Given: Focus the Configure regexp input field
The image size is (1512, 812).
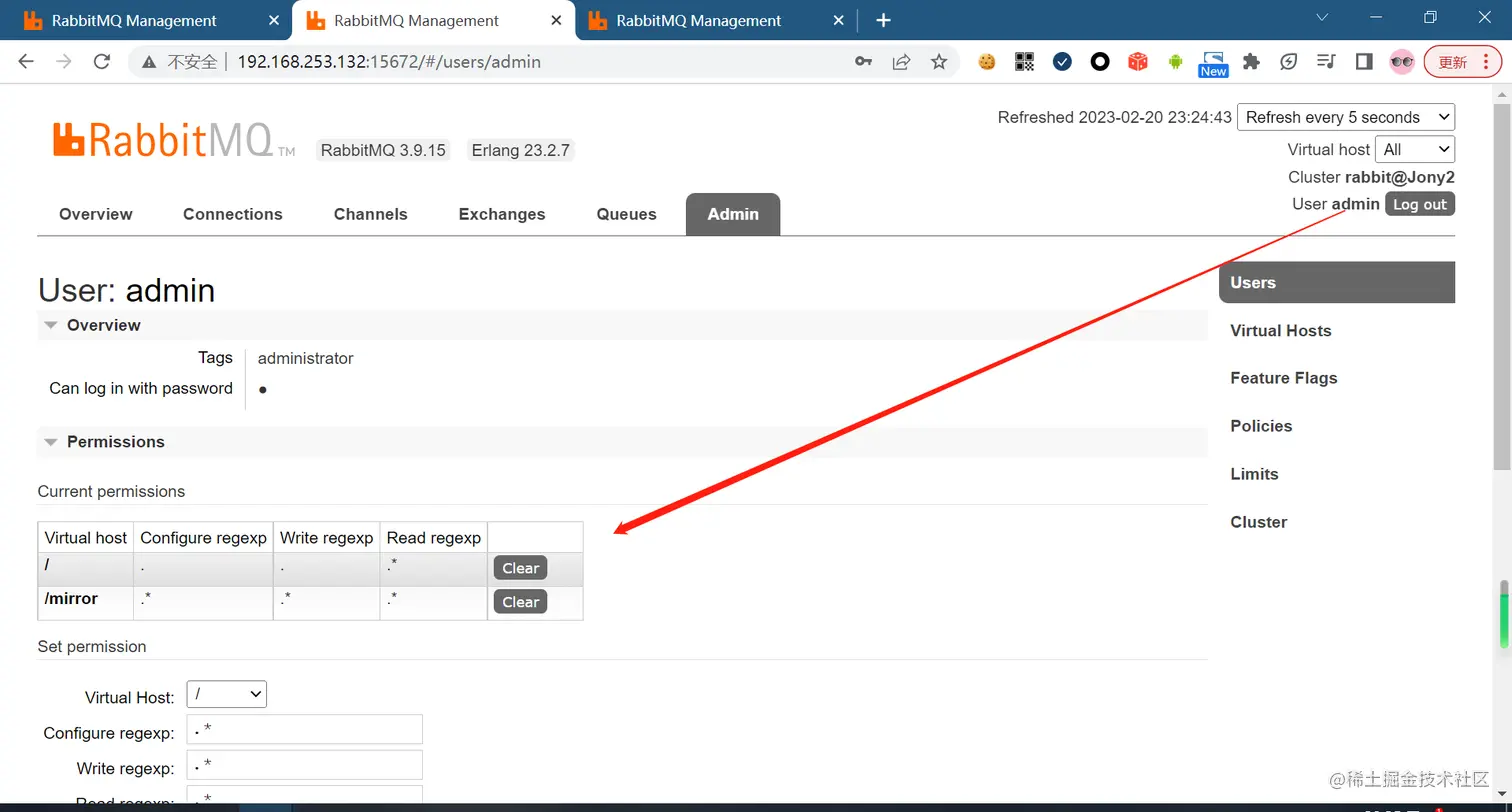Looking at the screenshot, I should pos(305,730).
